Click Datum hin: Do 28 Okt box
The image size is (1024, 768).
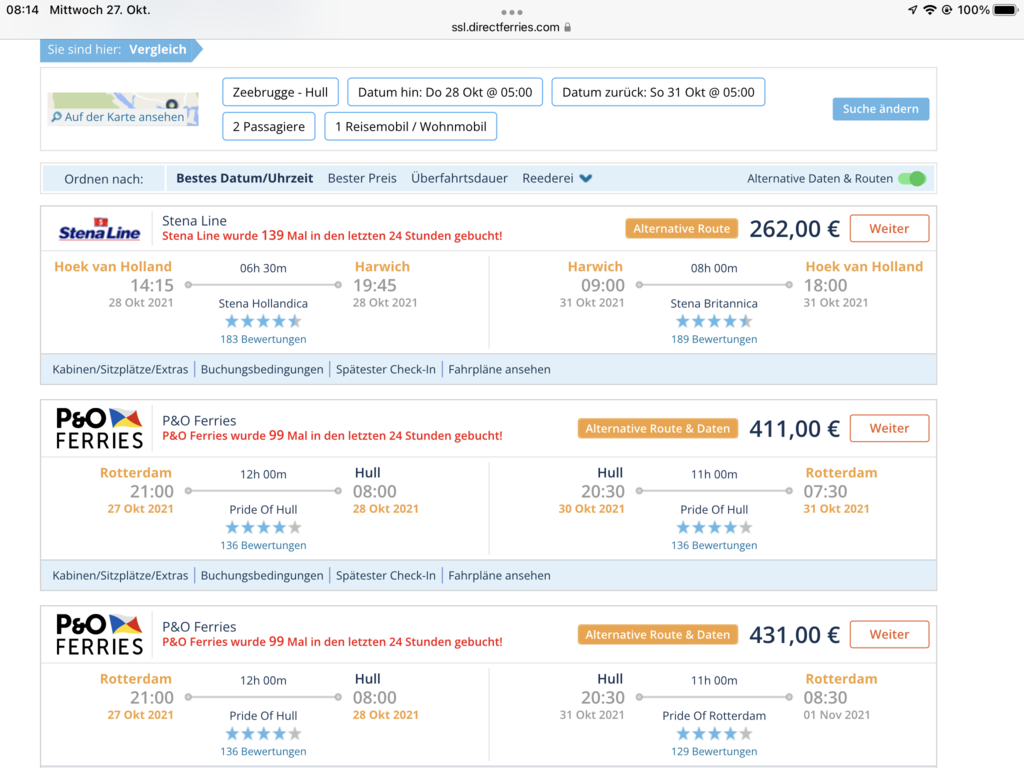445,92
